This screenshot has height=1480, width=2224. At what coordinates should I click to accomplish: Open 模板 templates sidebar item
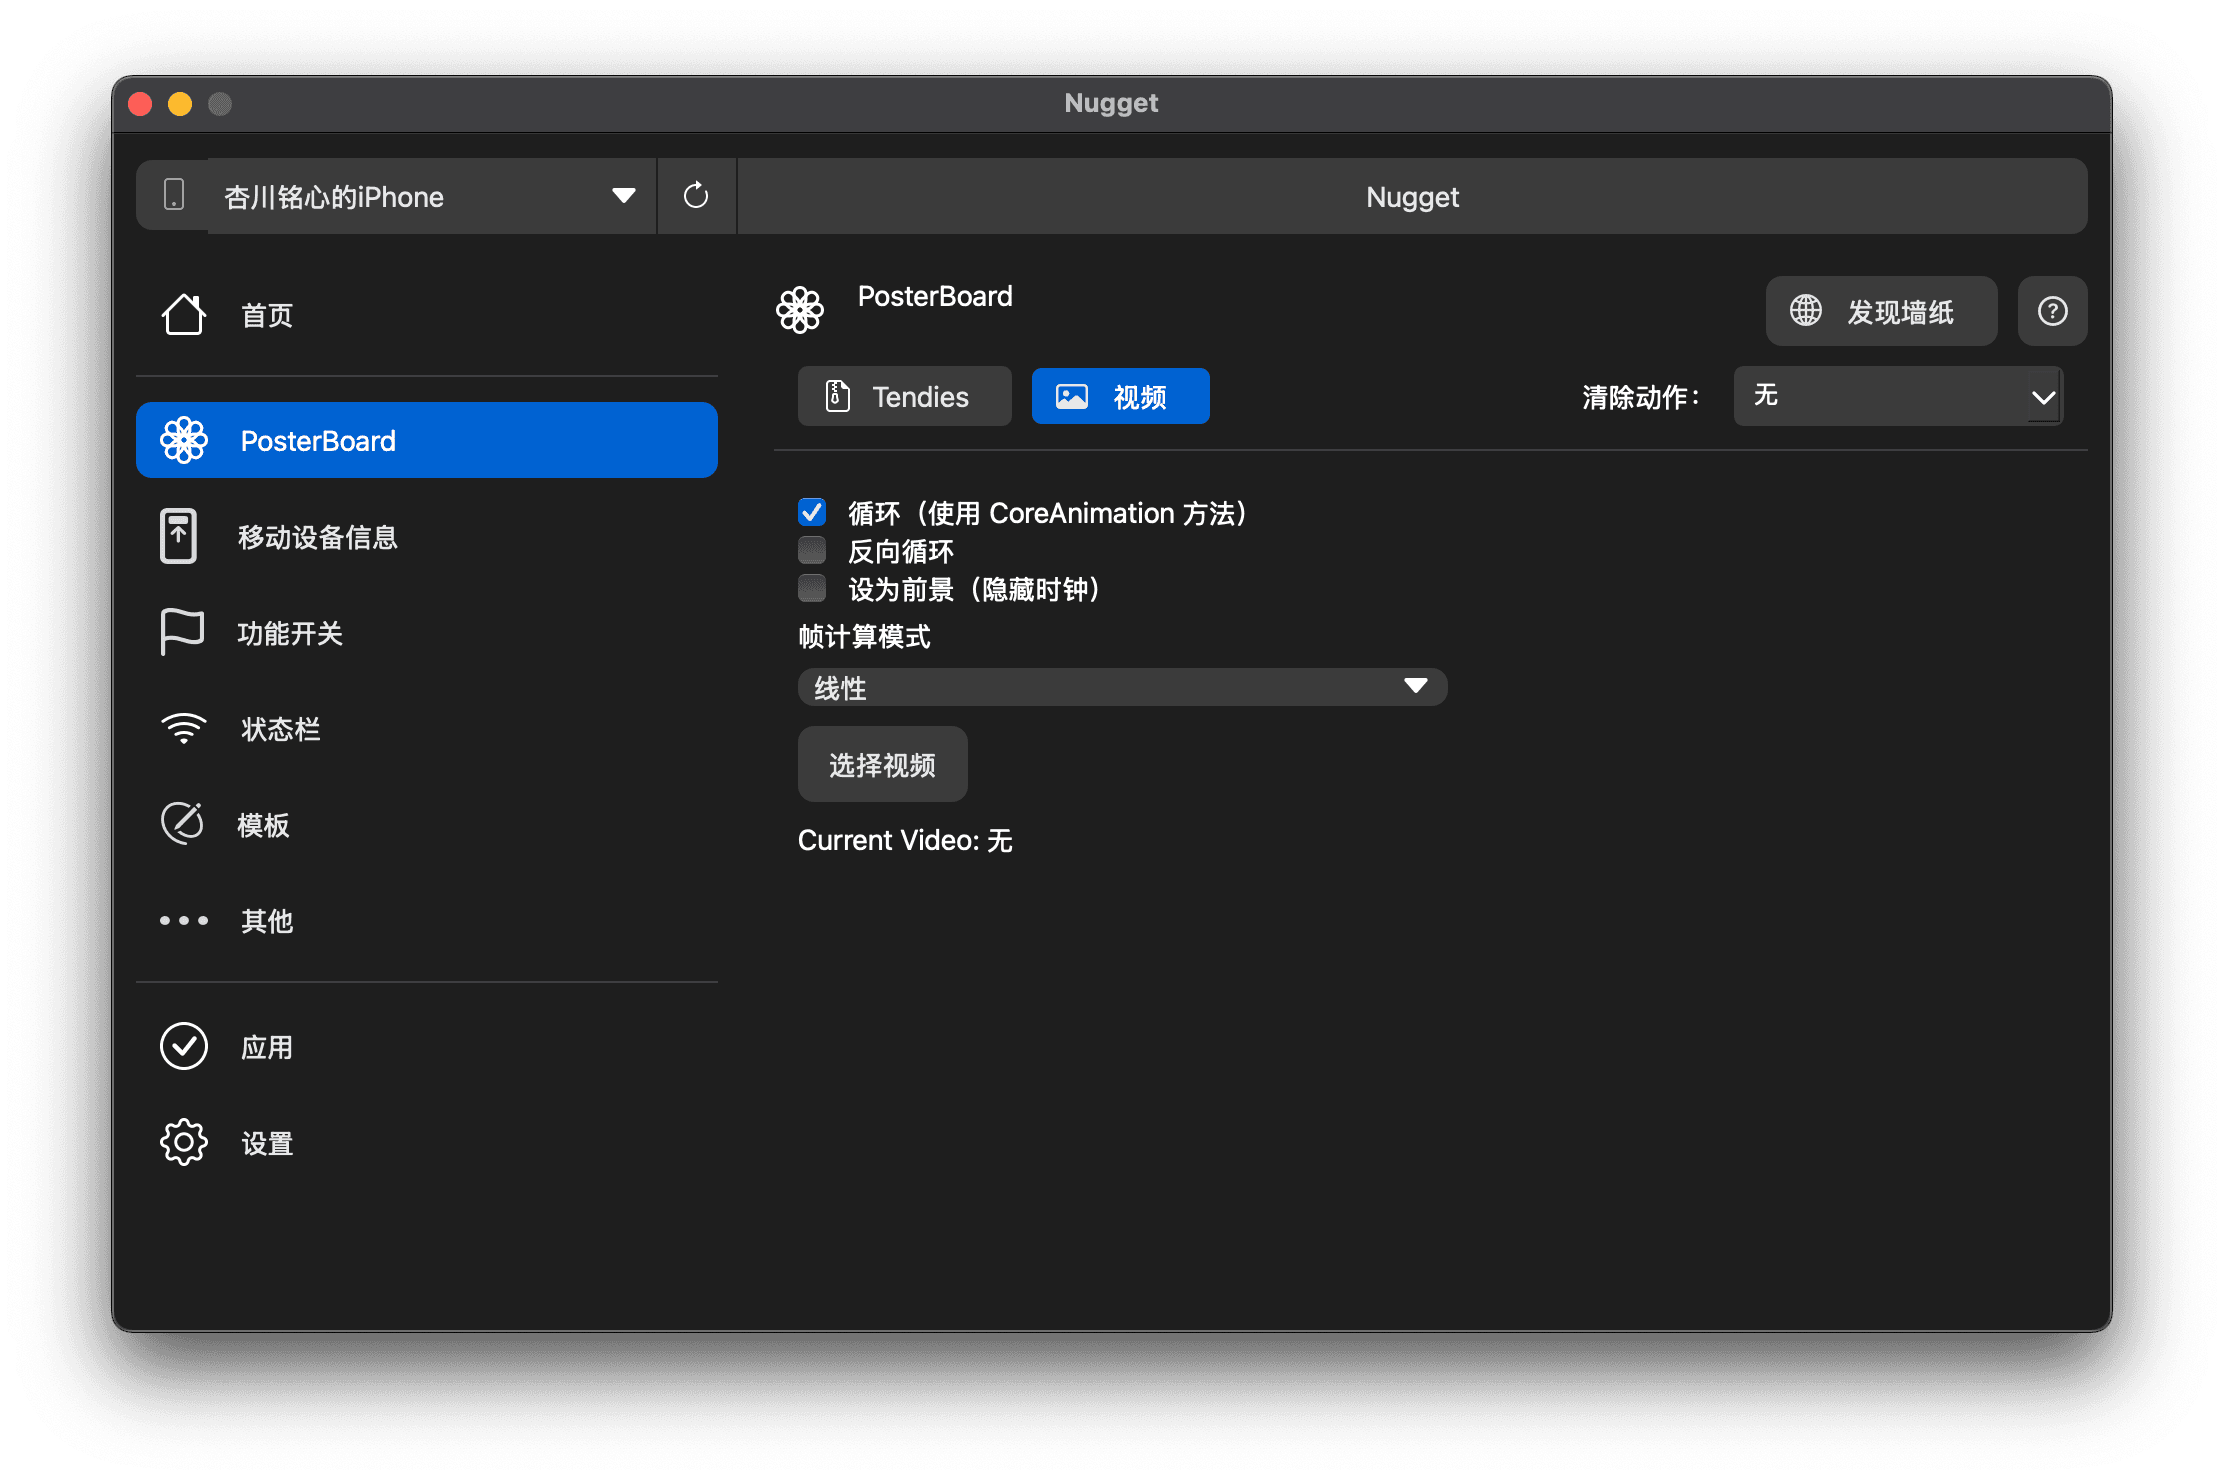(263, 825)
